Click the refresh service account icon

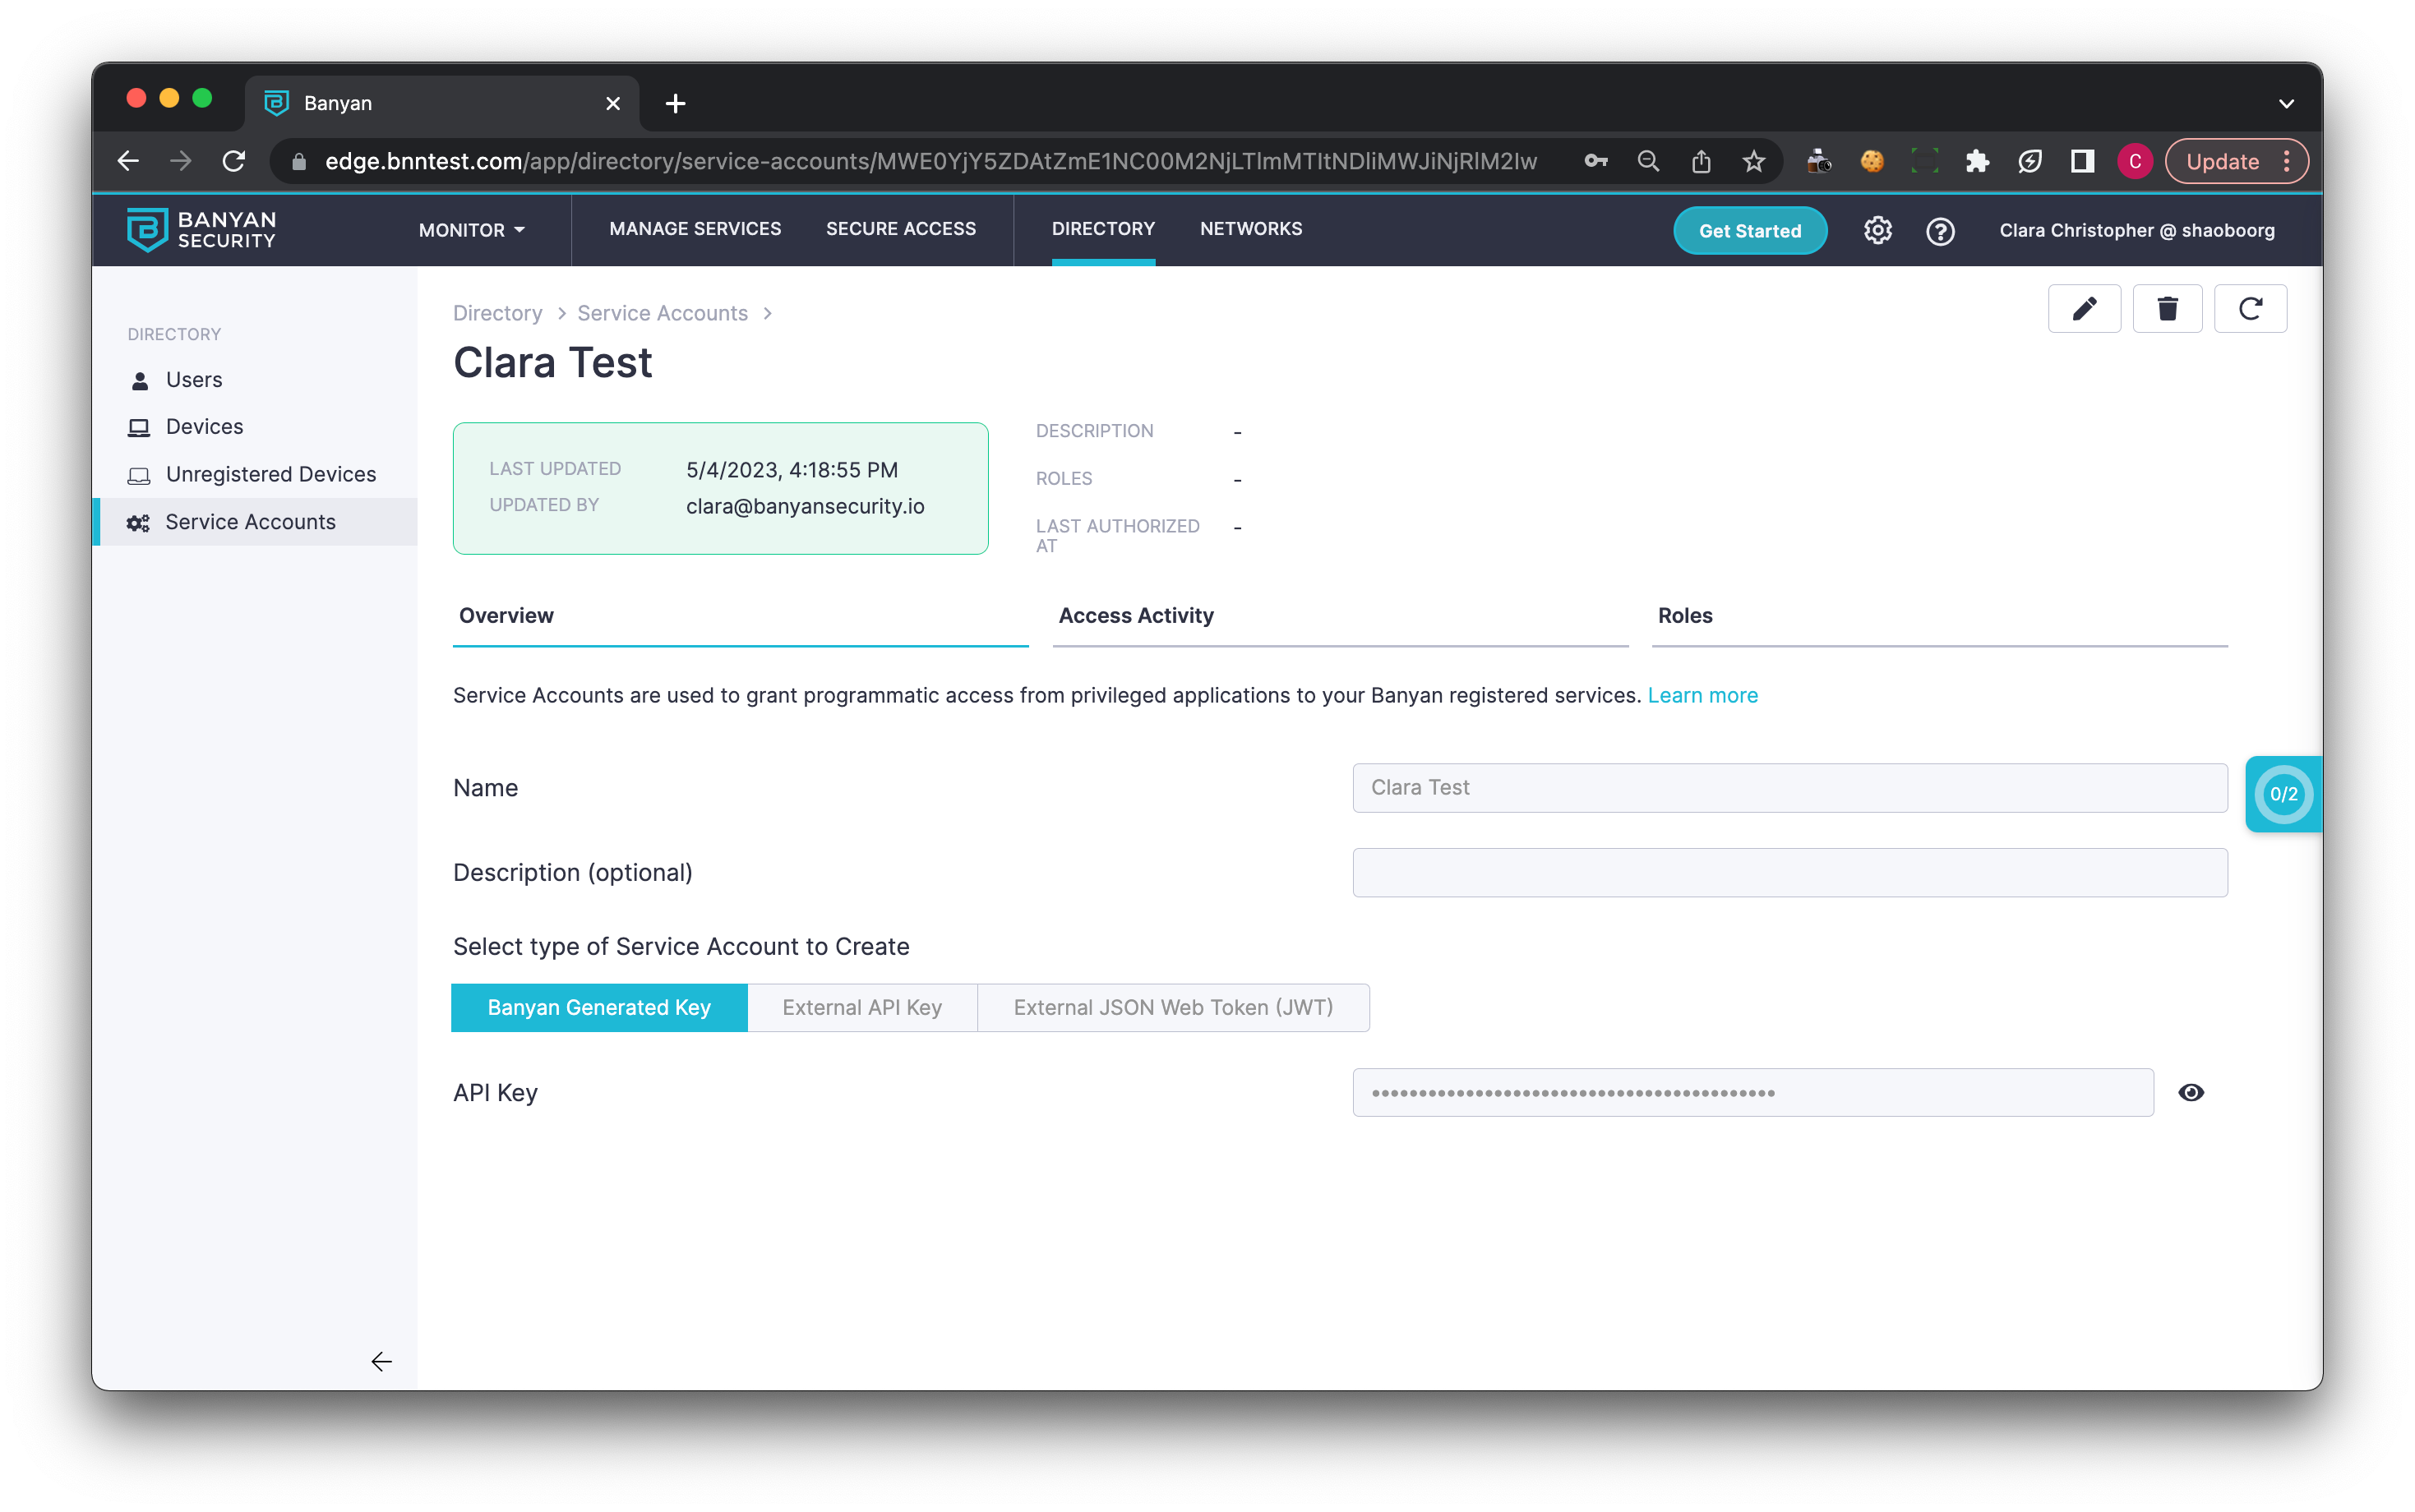(2250, 309)
